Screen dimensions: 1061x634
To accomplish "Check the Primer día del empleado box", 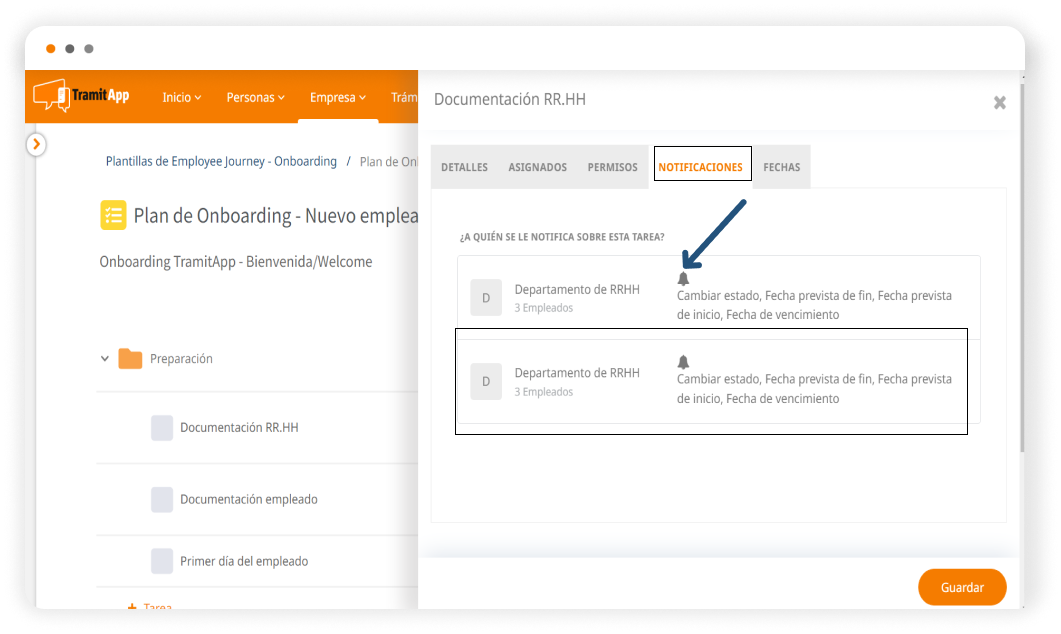I will tap(162, 561).
